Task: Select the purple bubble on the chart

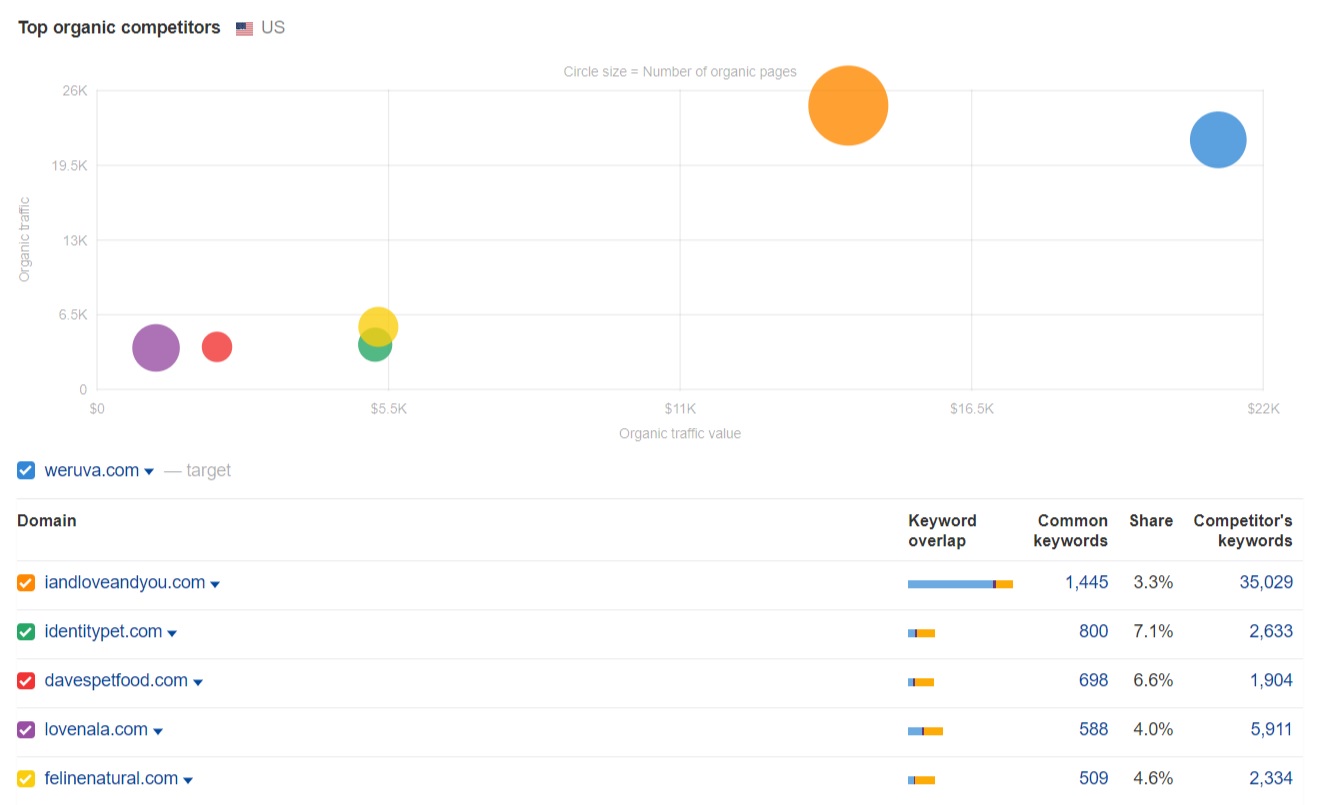Action: tap(155, 348)
